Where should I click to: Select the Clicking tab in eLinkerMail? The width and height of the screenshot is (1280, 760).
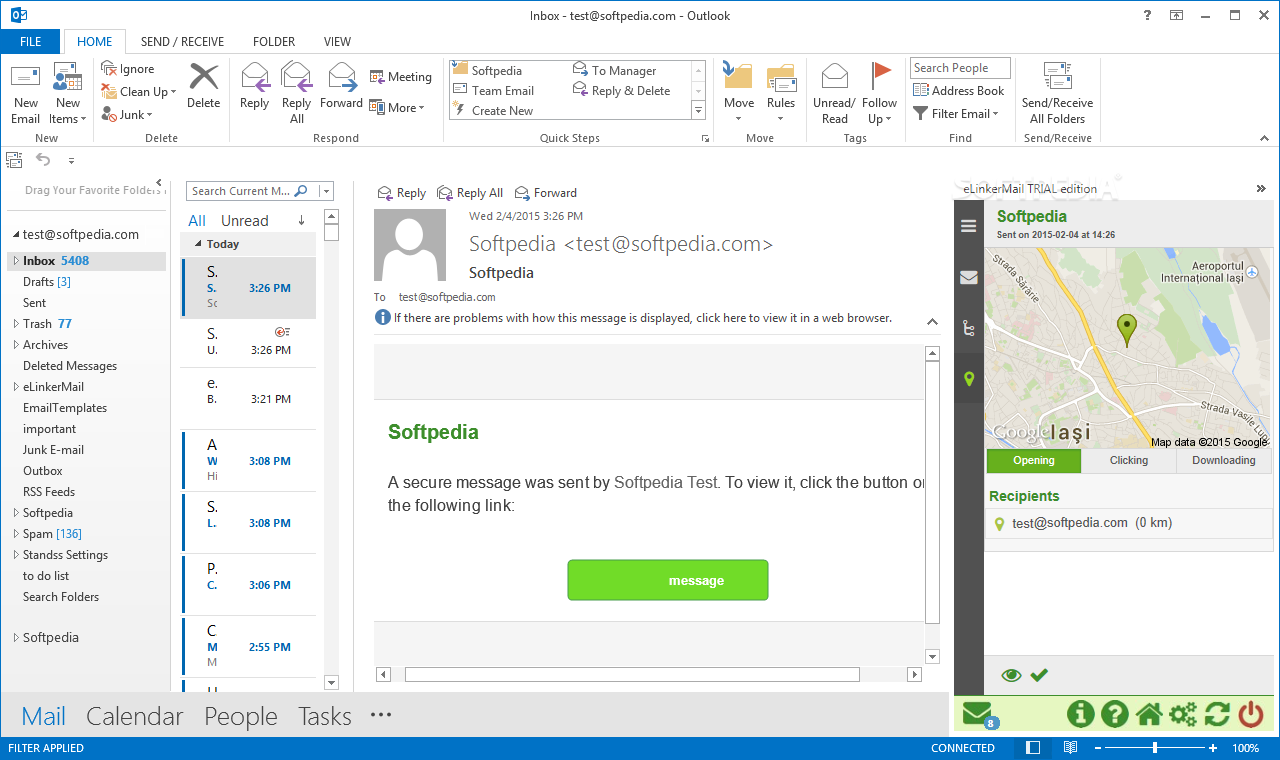click(x=1129, y=461)
